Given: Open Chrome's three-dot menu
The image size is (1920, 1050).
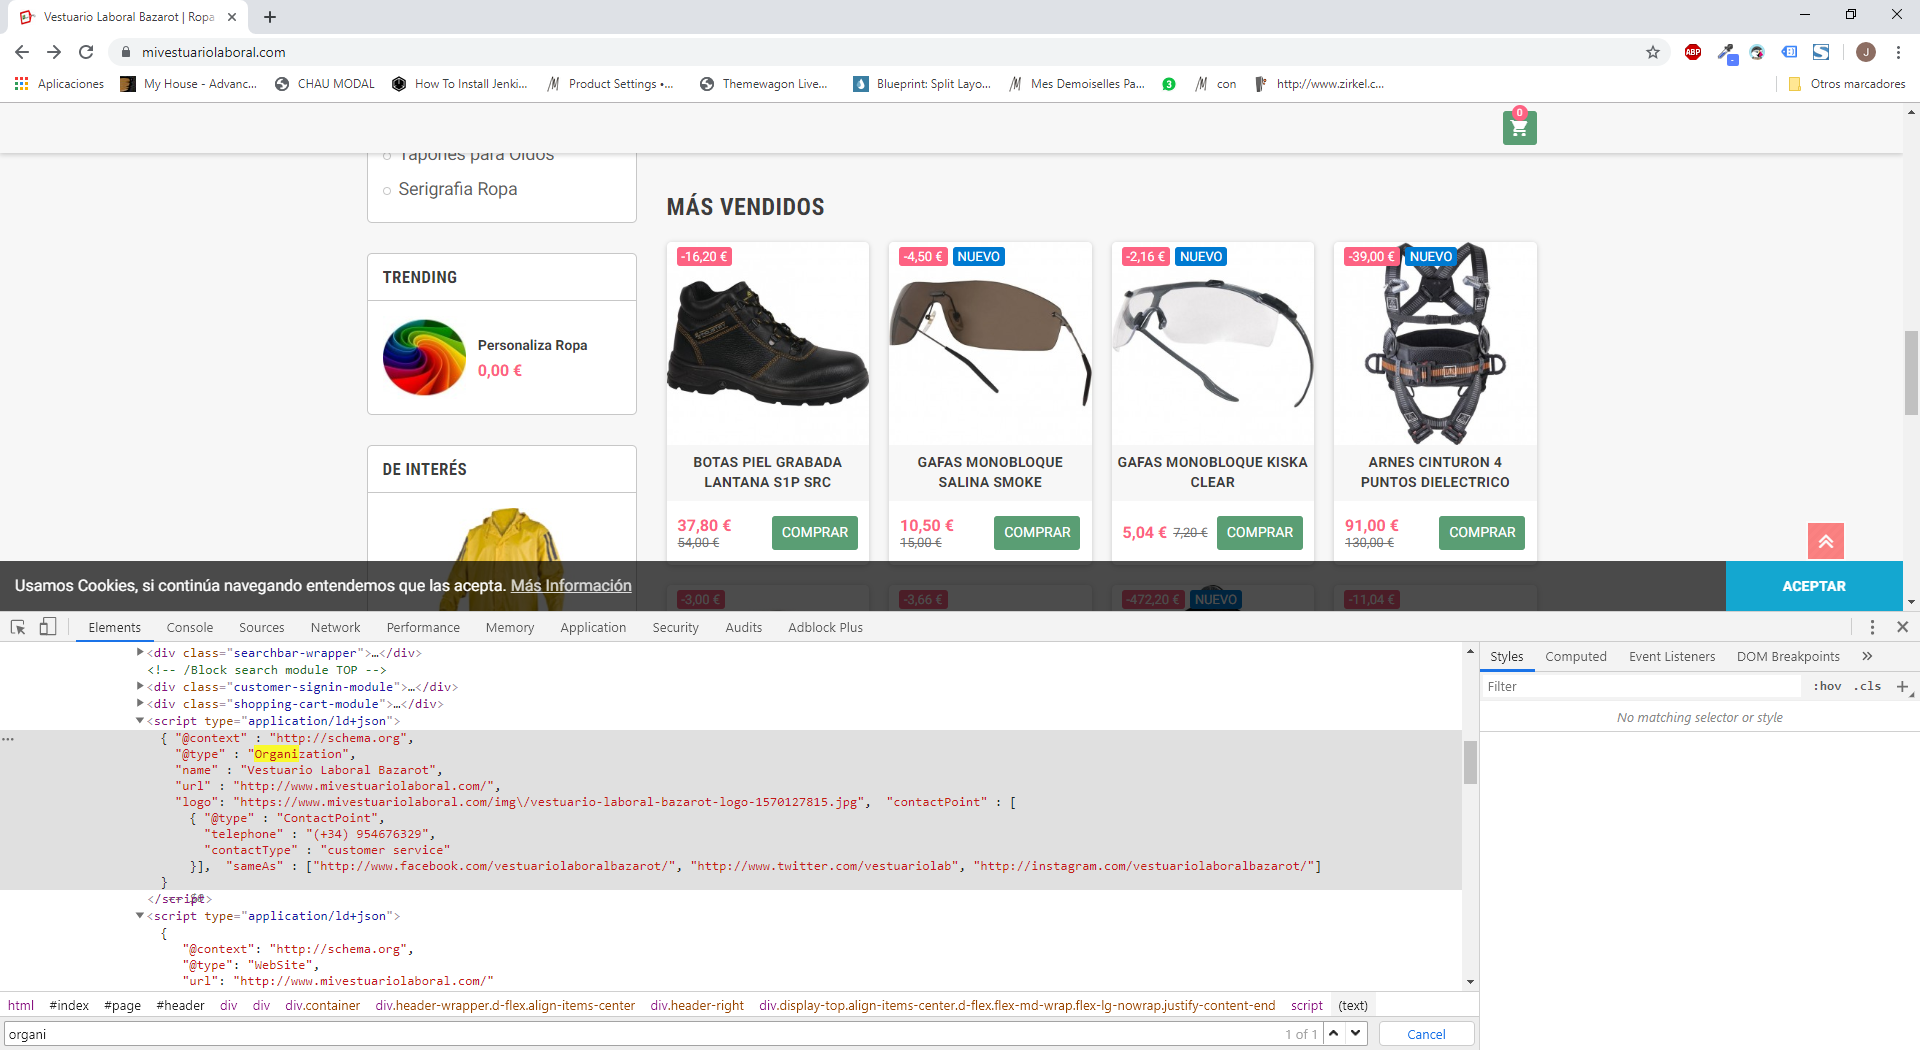Looking at the screenshot, I should tap(1898, 52).
